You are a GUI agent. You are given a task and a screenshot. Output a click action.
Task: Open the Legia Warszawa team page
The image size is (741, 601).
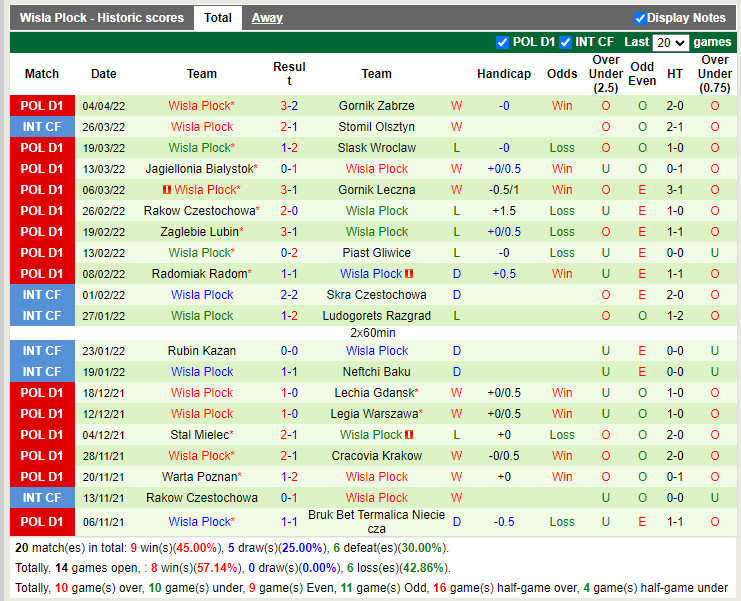[374, 414]
